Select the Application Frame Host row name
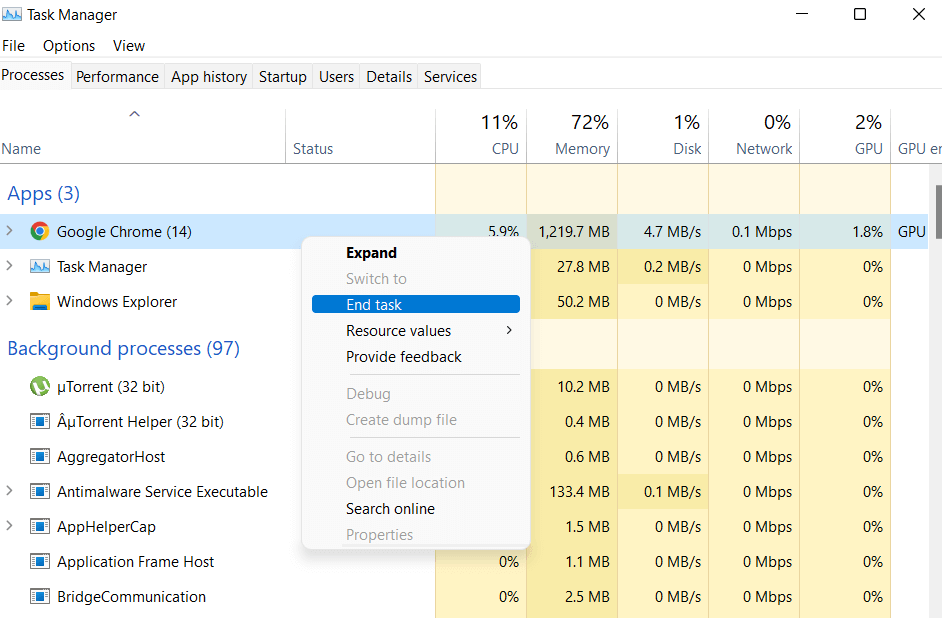Screen dimensions: 942x618 135,562
